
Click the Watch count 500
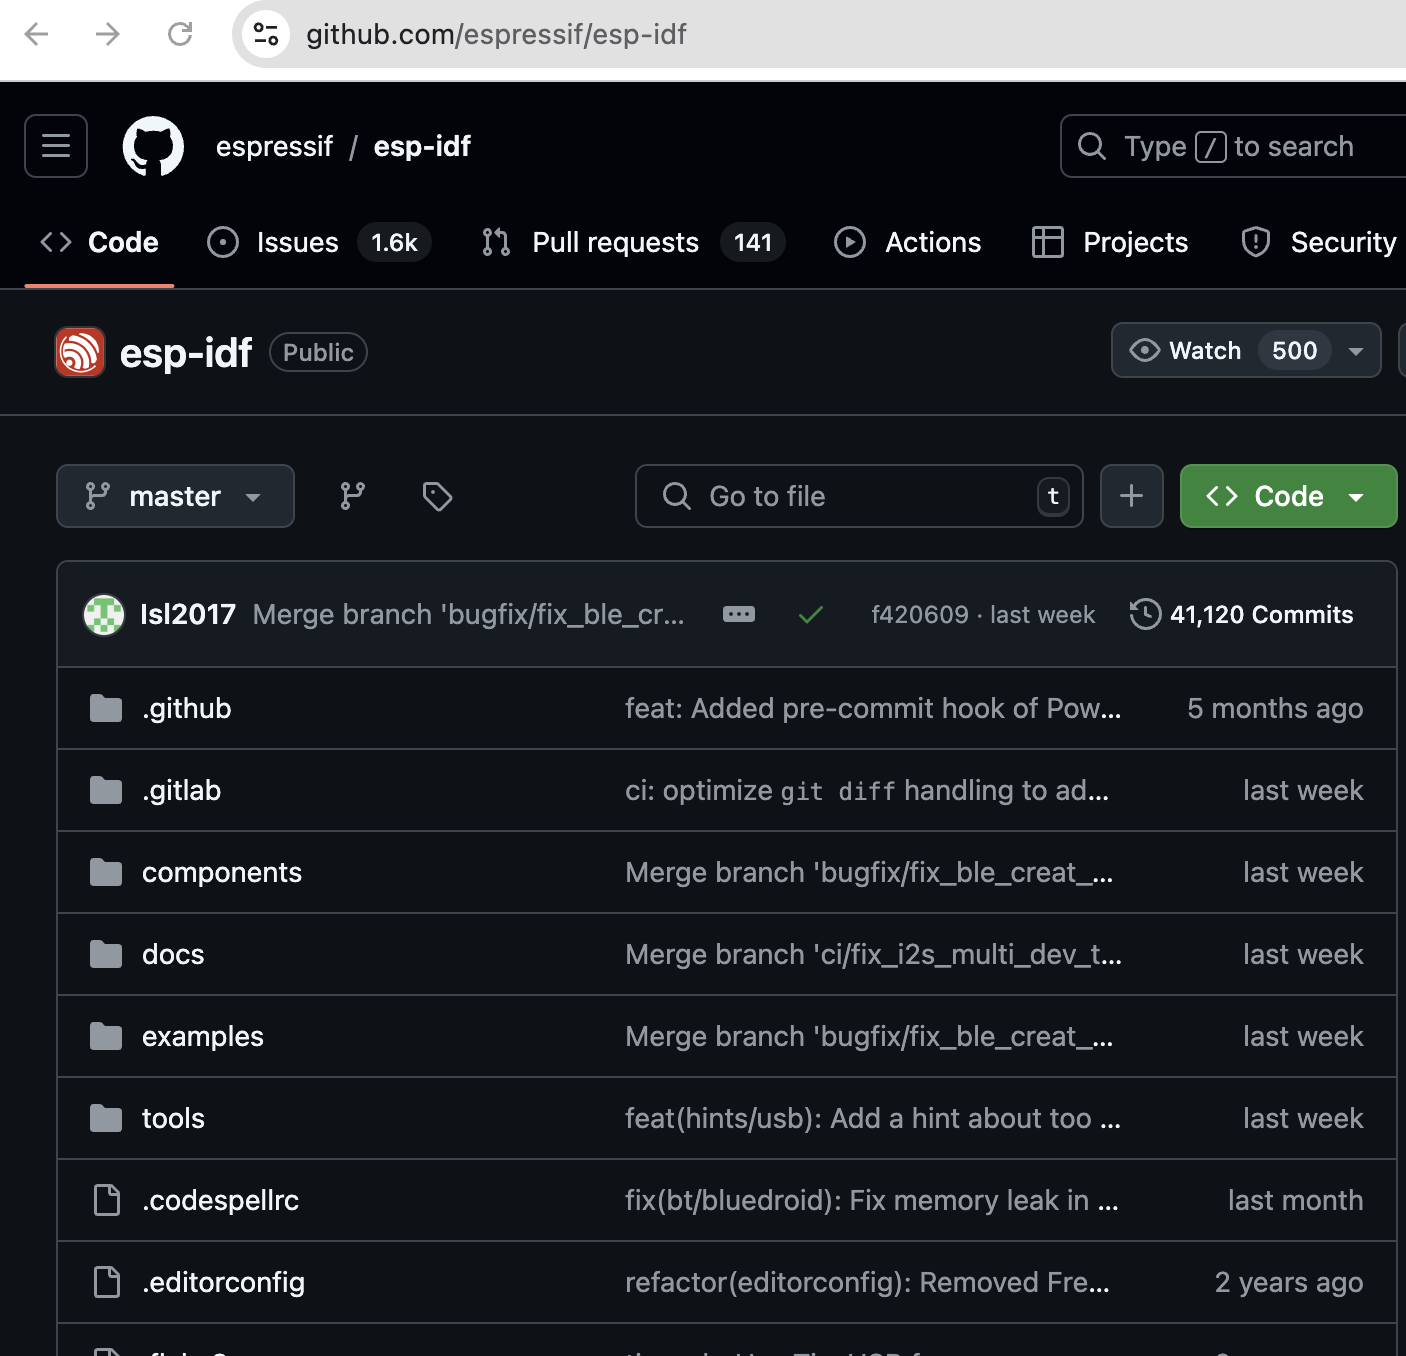click(1294, 350)
